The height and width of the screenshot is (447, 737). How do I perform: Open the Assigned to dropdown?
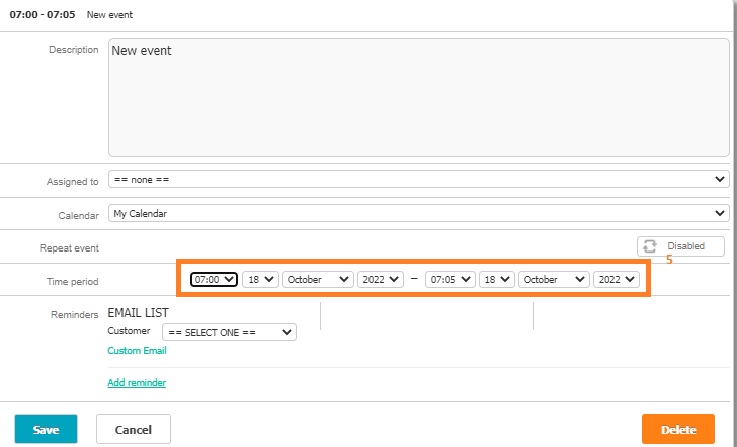(419, 179)
